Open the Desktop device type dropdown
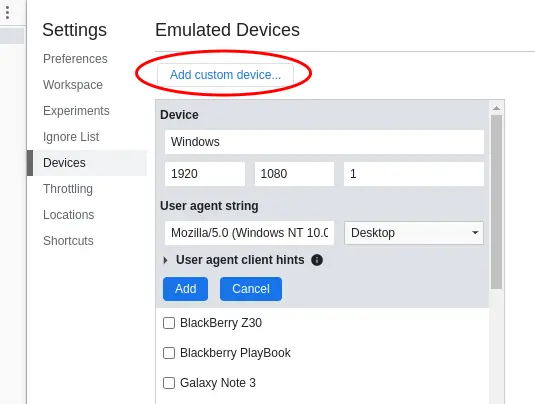The image size is (535, 404). (414, 233)
